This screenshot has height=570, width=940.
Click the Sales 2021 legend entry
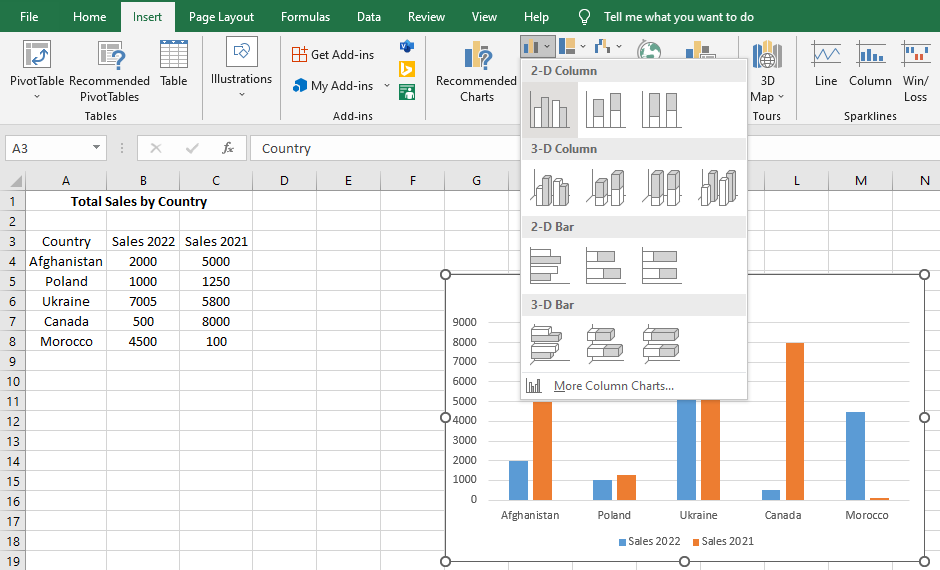723,541
